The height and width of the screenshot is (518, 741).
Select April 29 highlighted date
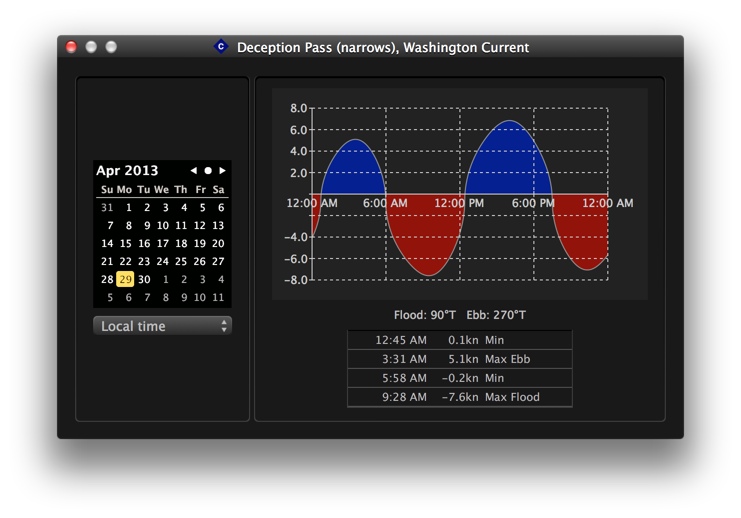coord(125,279)
